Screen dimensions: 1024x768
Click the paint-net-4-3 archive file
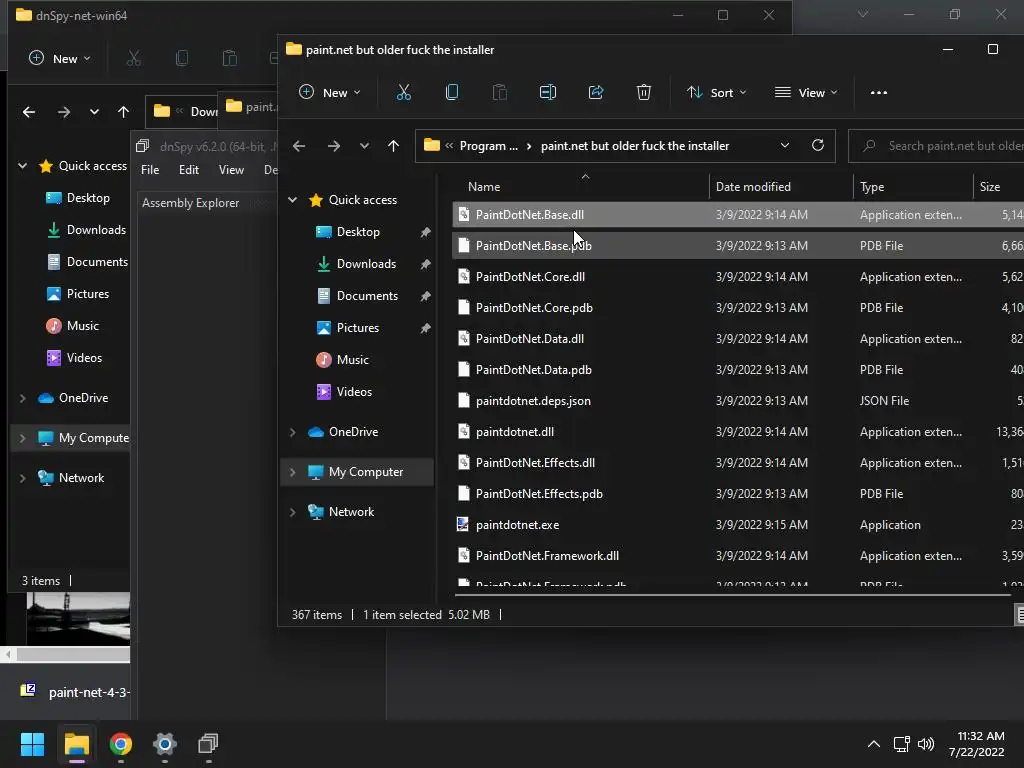click(76, 692)
